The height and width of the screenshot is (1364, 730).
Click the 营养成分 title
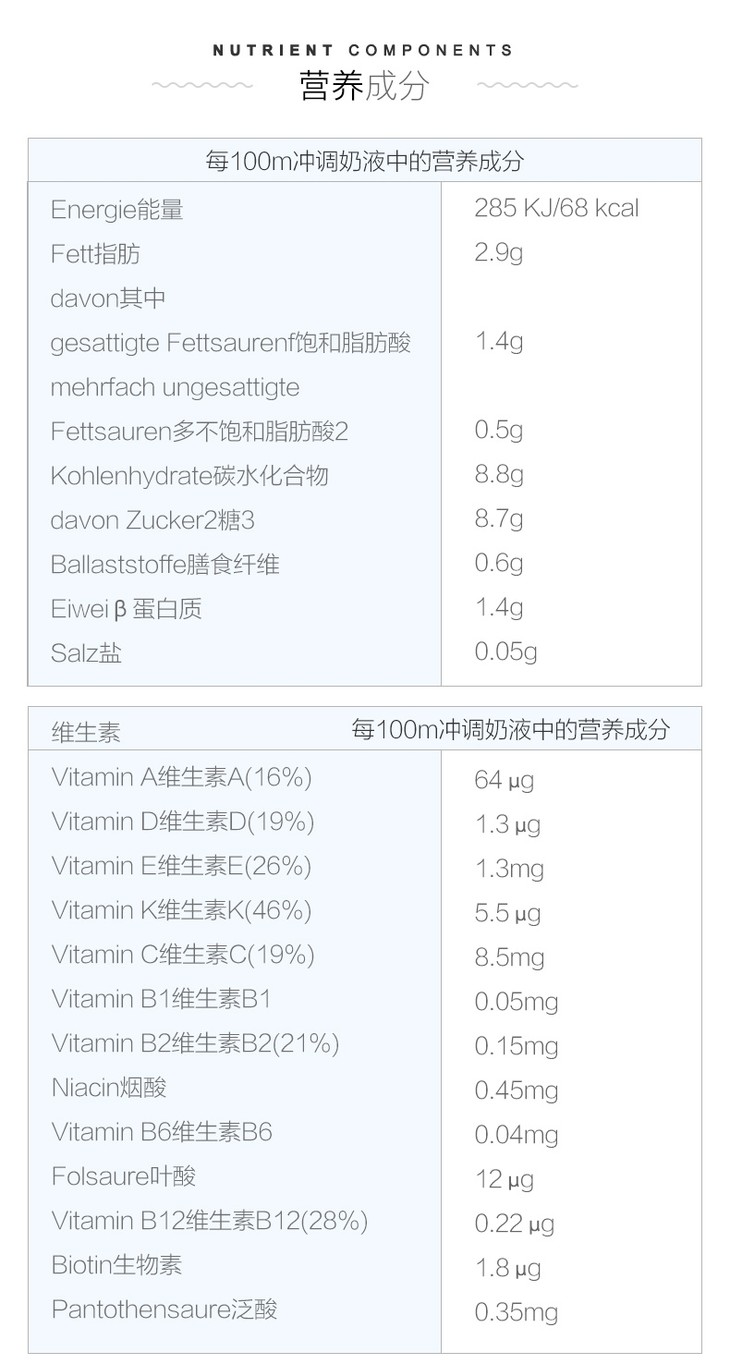[364, 87]
